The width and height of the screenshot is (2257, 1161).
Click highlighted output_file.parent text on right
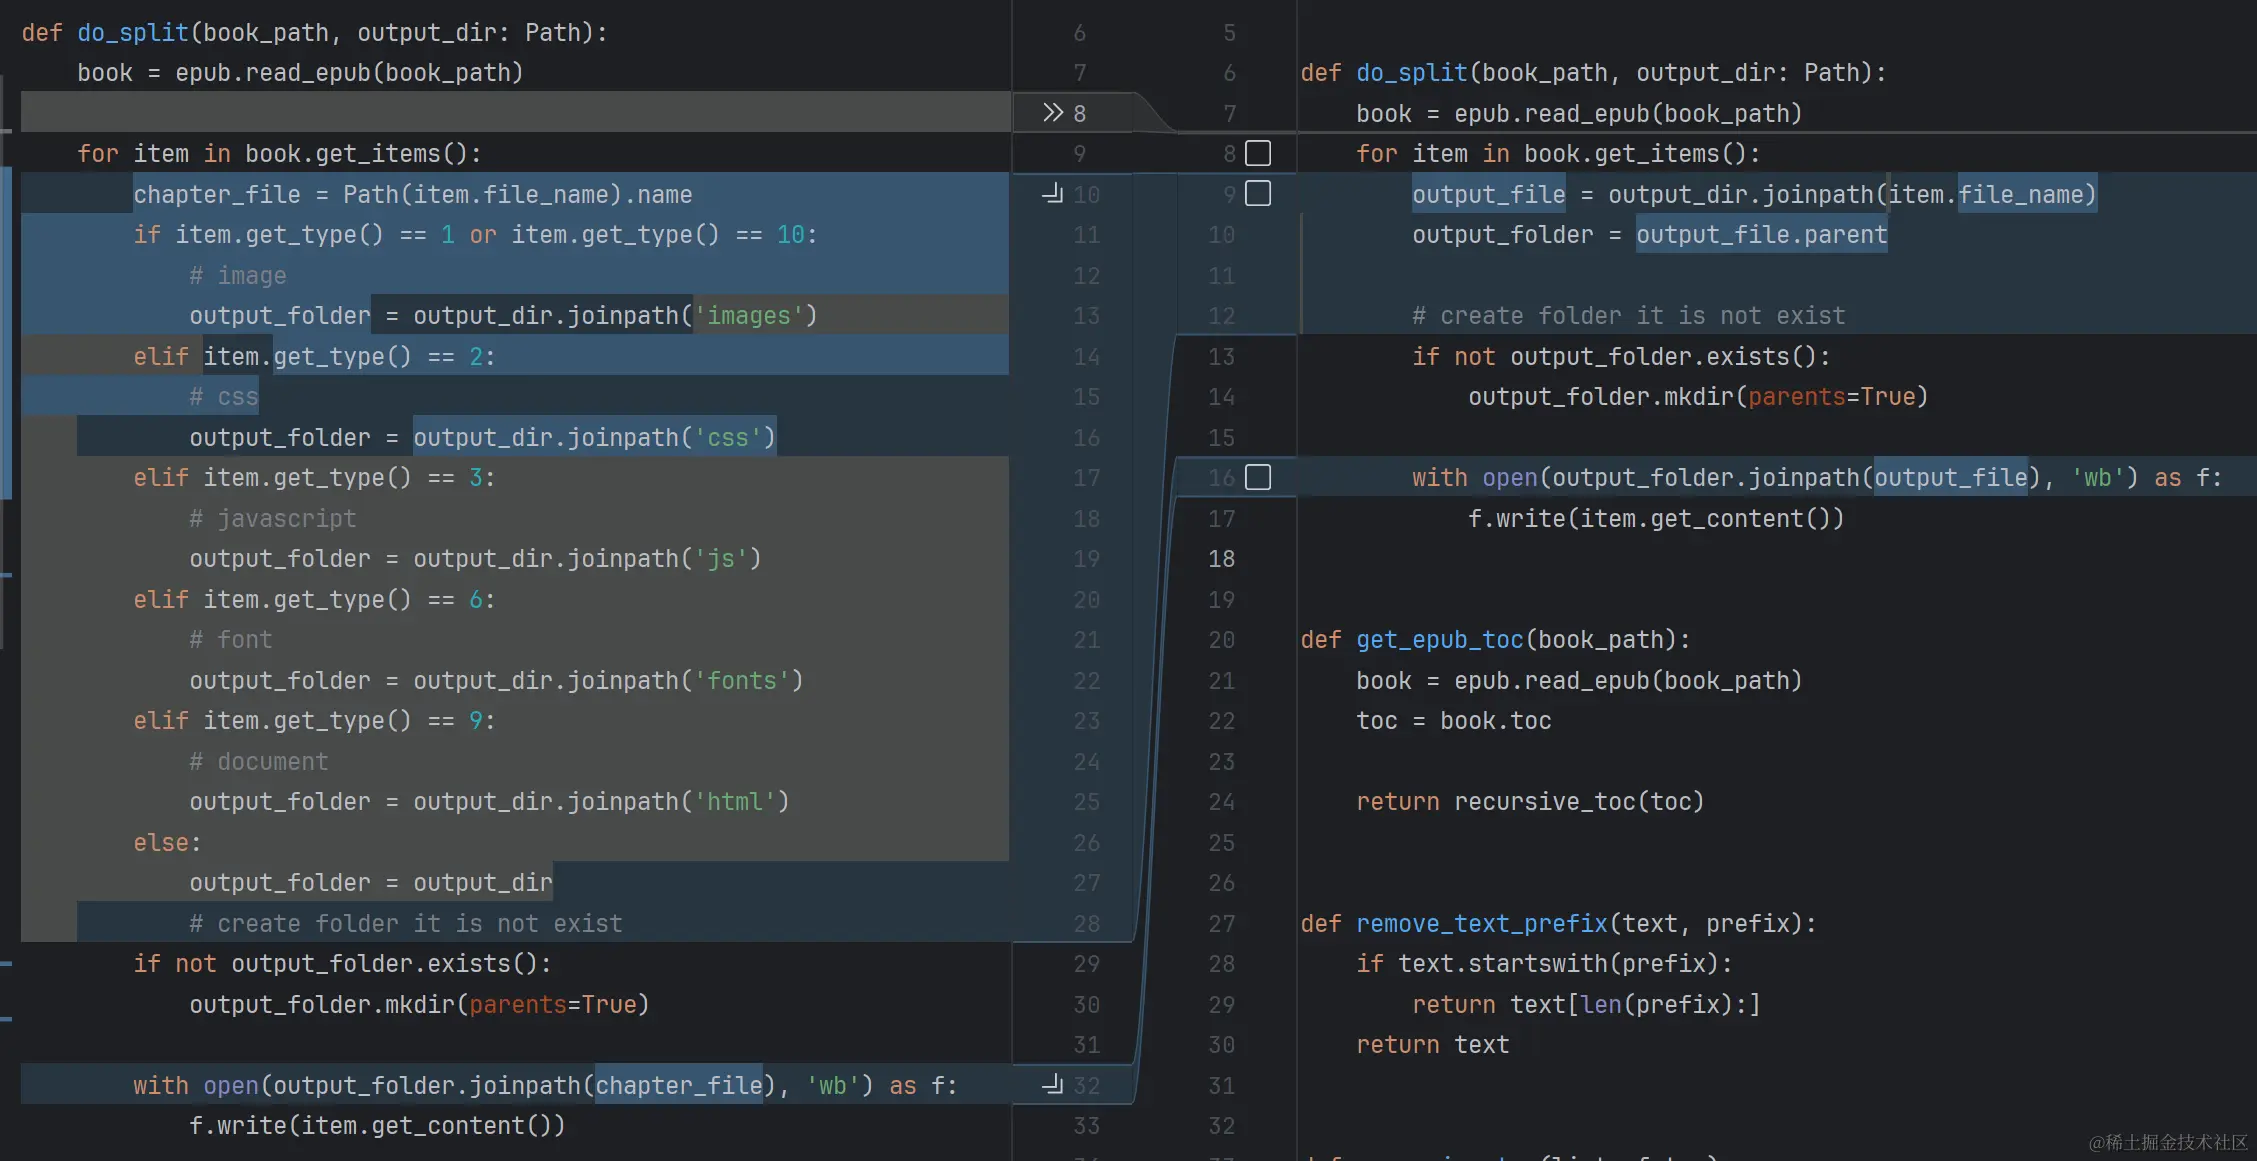coord(1761,235)
